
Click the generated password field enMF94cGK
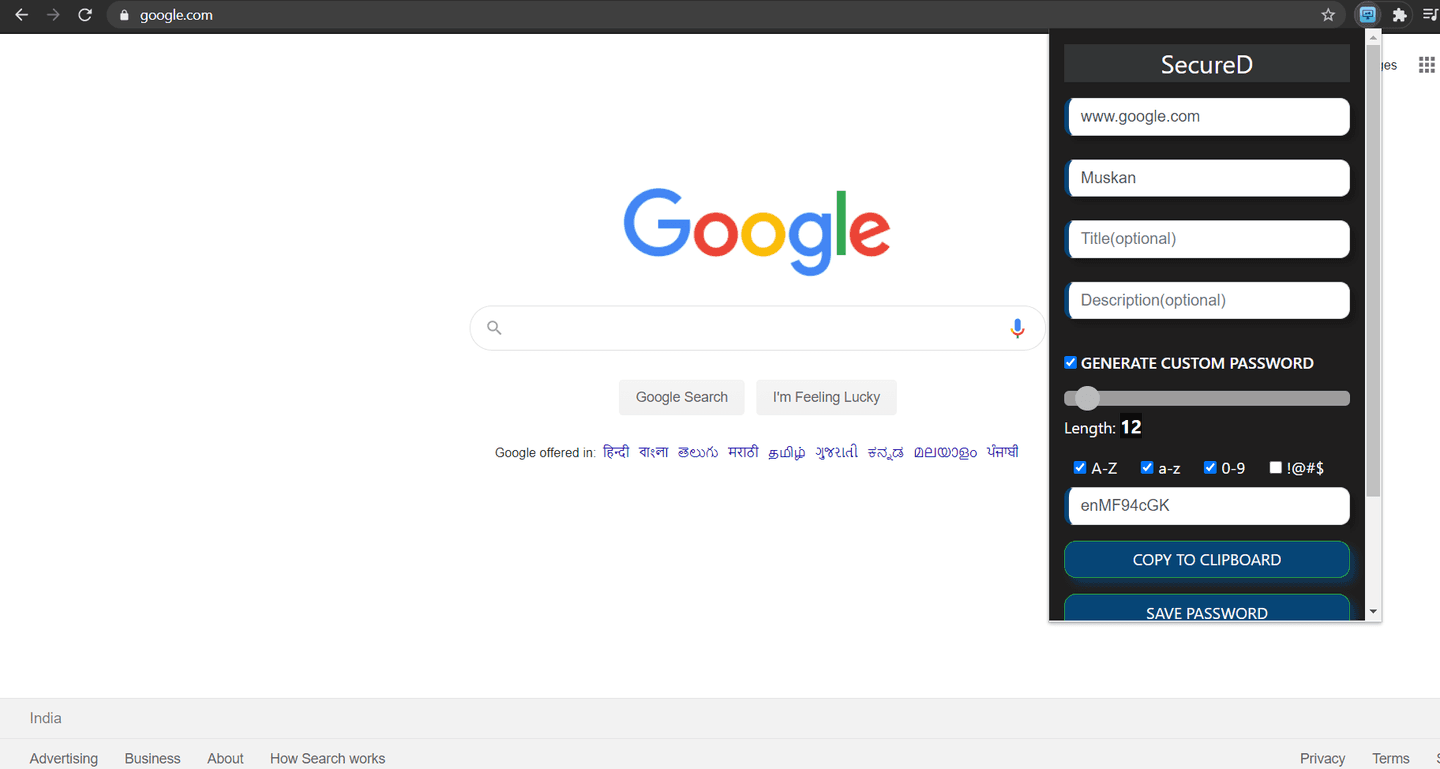point(1207,506)
